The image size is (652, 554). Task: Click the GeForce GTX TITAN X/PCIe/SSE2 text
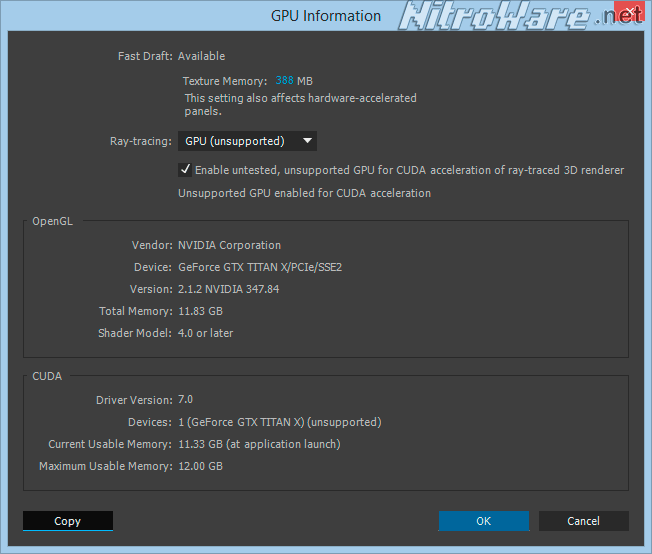260,267
